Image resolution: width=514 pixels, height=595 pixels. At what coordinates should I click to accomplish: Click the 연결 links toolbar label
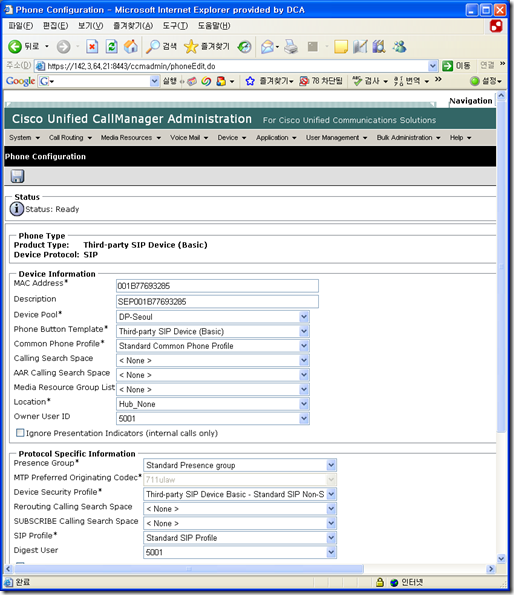click(x=487, y=66)
